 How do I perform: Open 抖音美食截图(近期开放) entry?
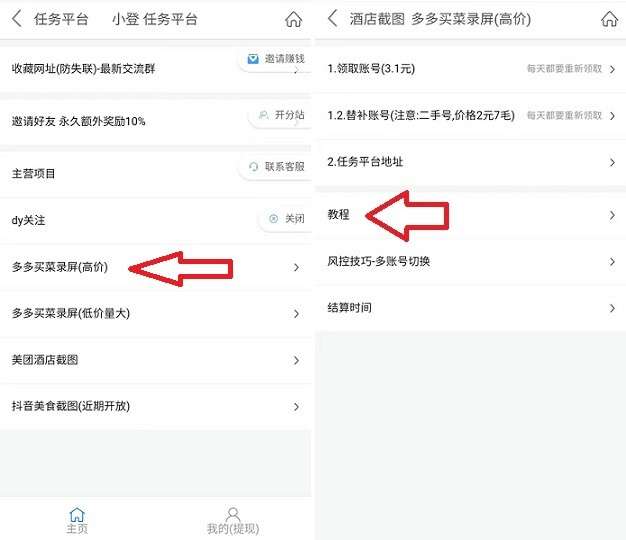[x=155, y=407]
